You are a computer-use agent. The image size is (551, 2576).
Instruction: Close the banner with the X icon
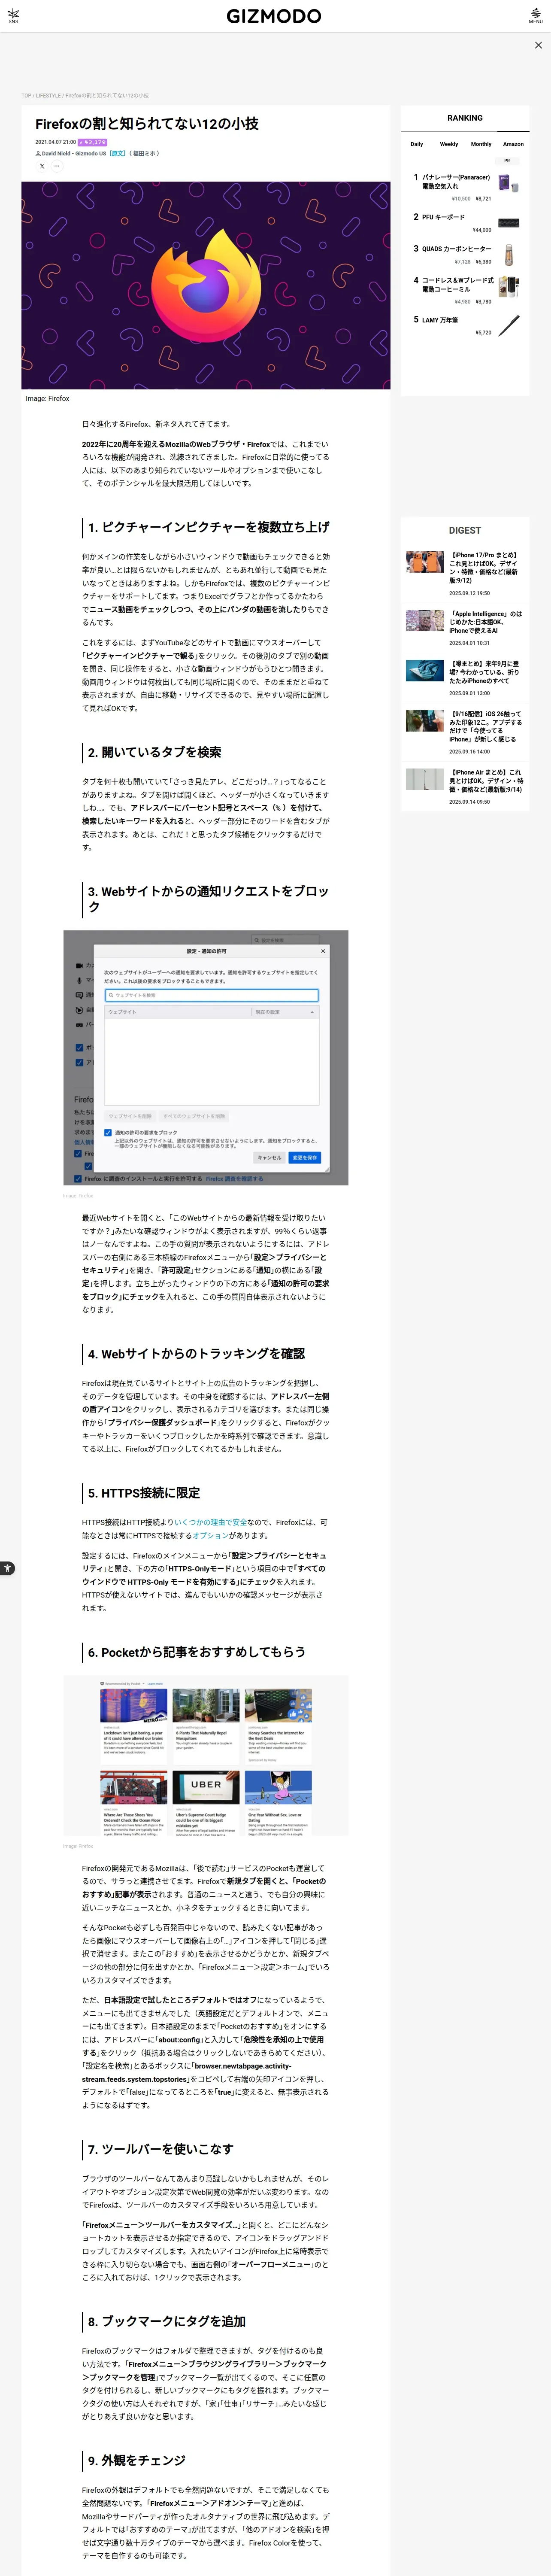(538, 45)
